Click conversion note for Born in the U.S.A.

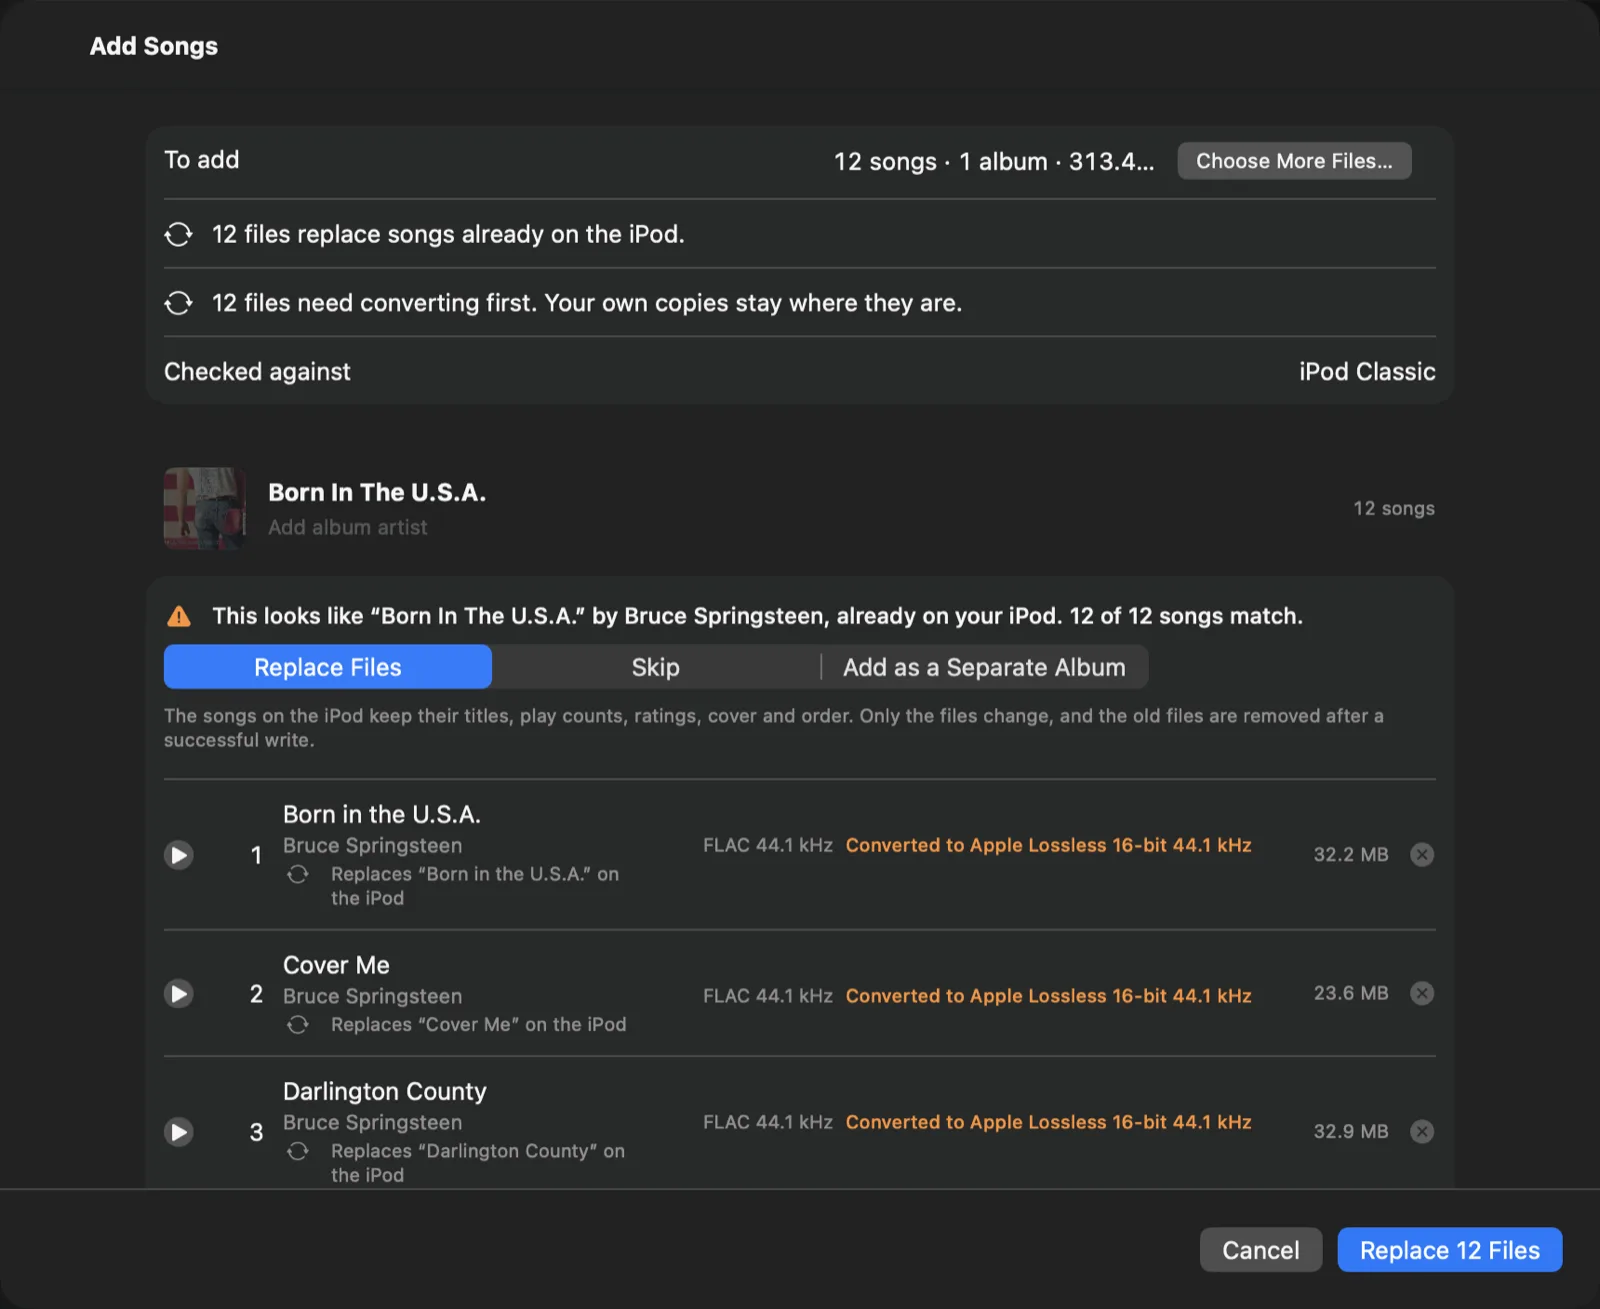tap(1049, 845)
